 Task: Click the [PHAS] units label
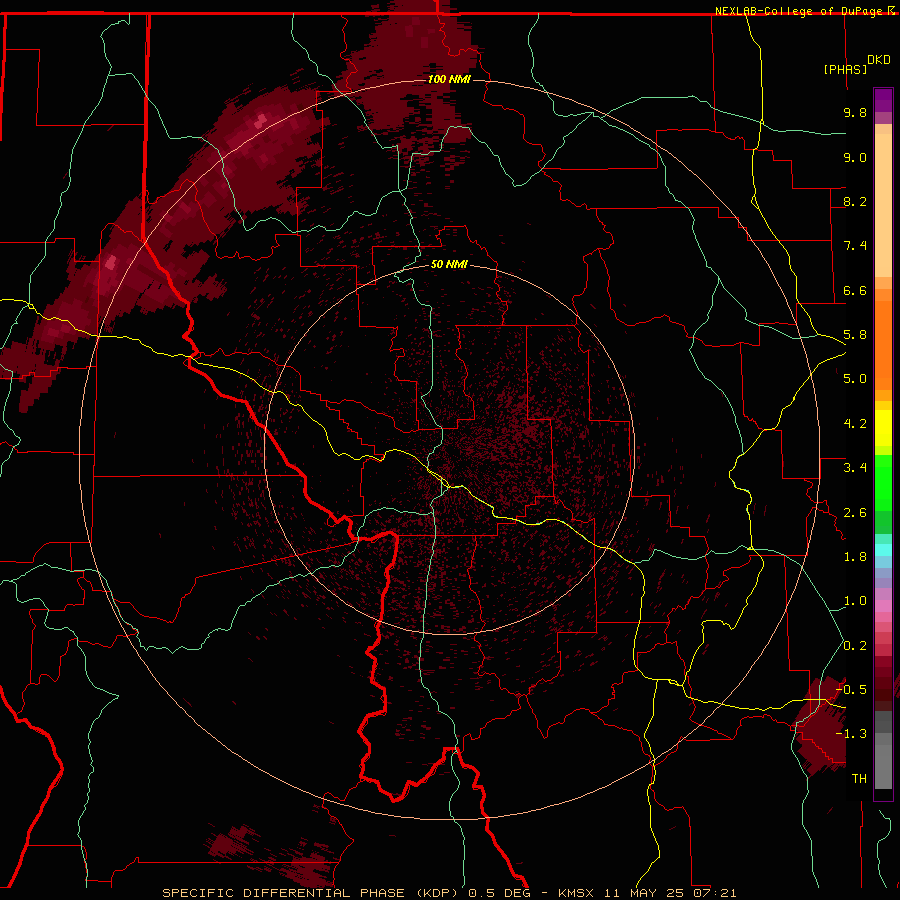coord(845,69)
